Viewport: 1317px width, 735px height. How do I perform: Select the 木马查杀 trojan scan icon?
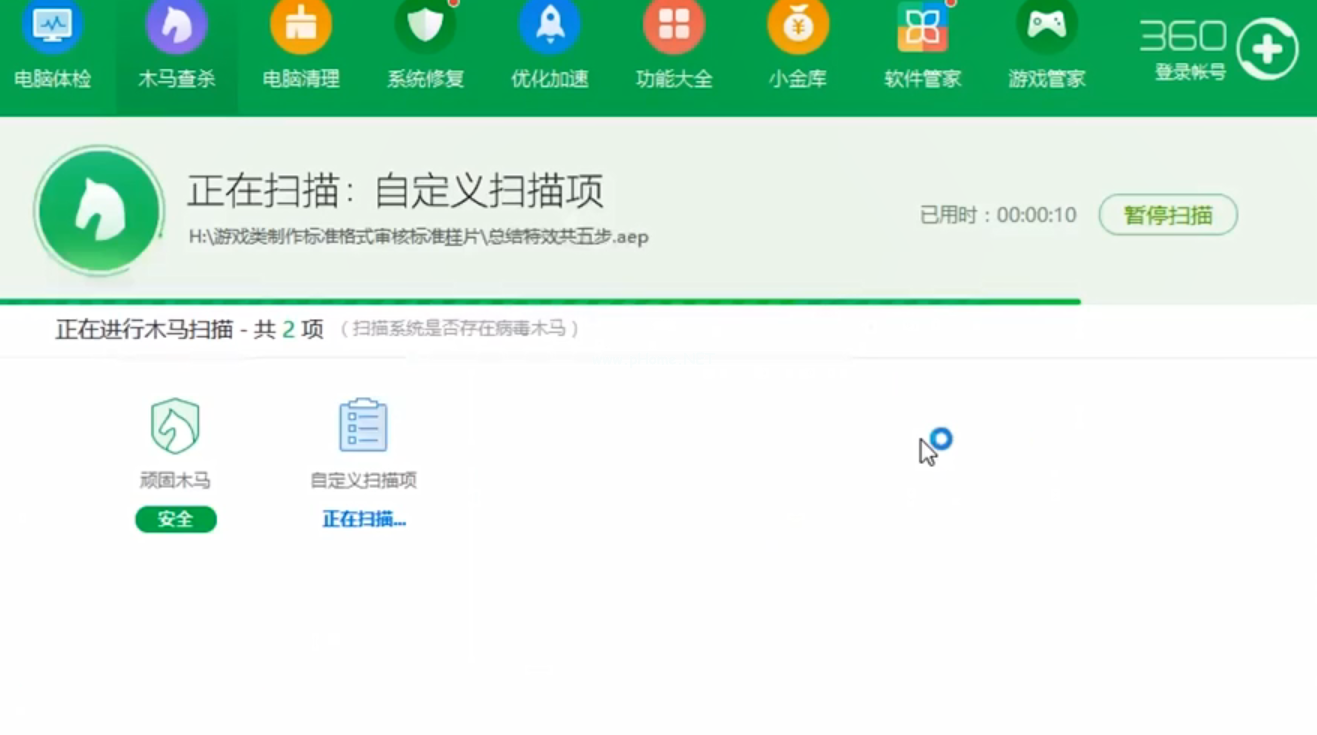click(177, 27)
